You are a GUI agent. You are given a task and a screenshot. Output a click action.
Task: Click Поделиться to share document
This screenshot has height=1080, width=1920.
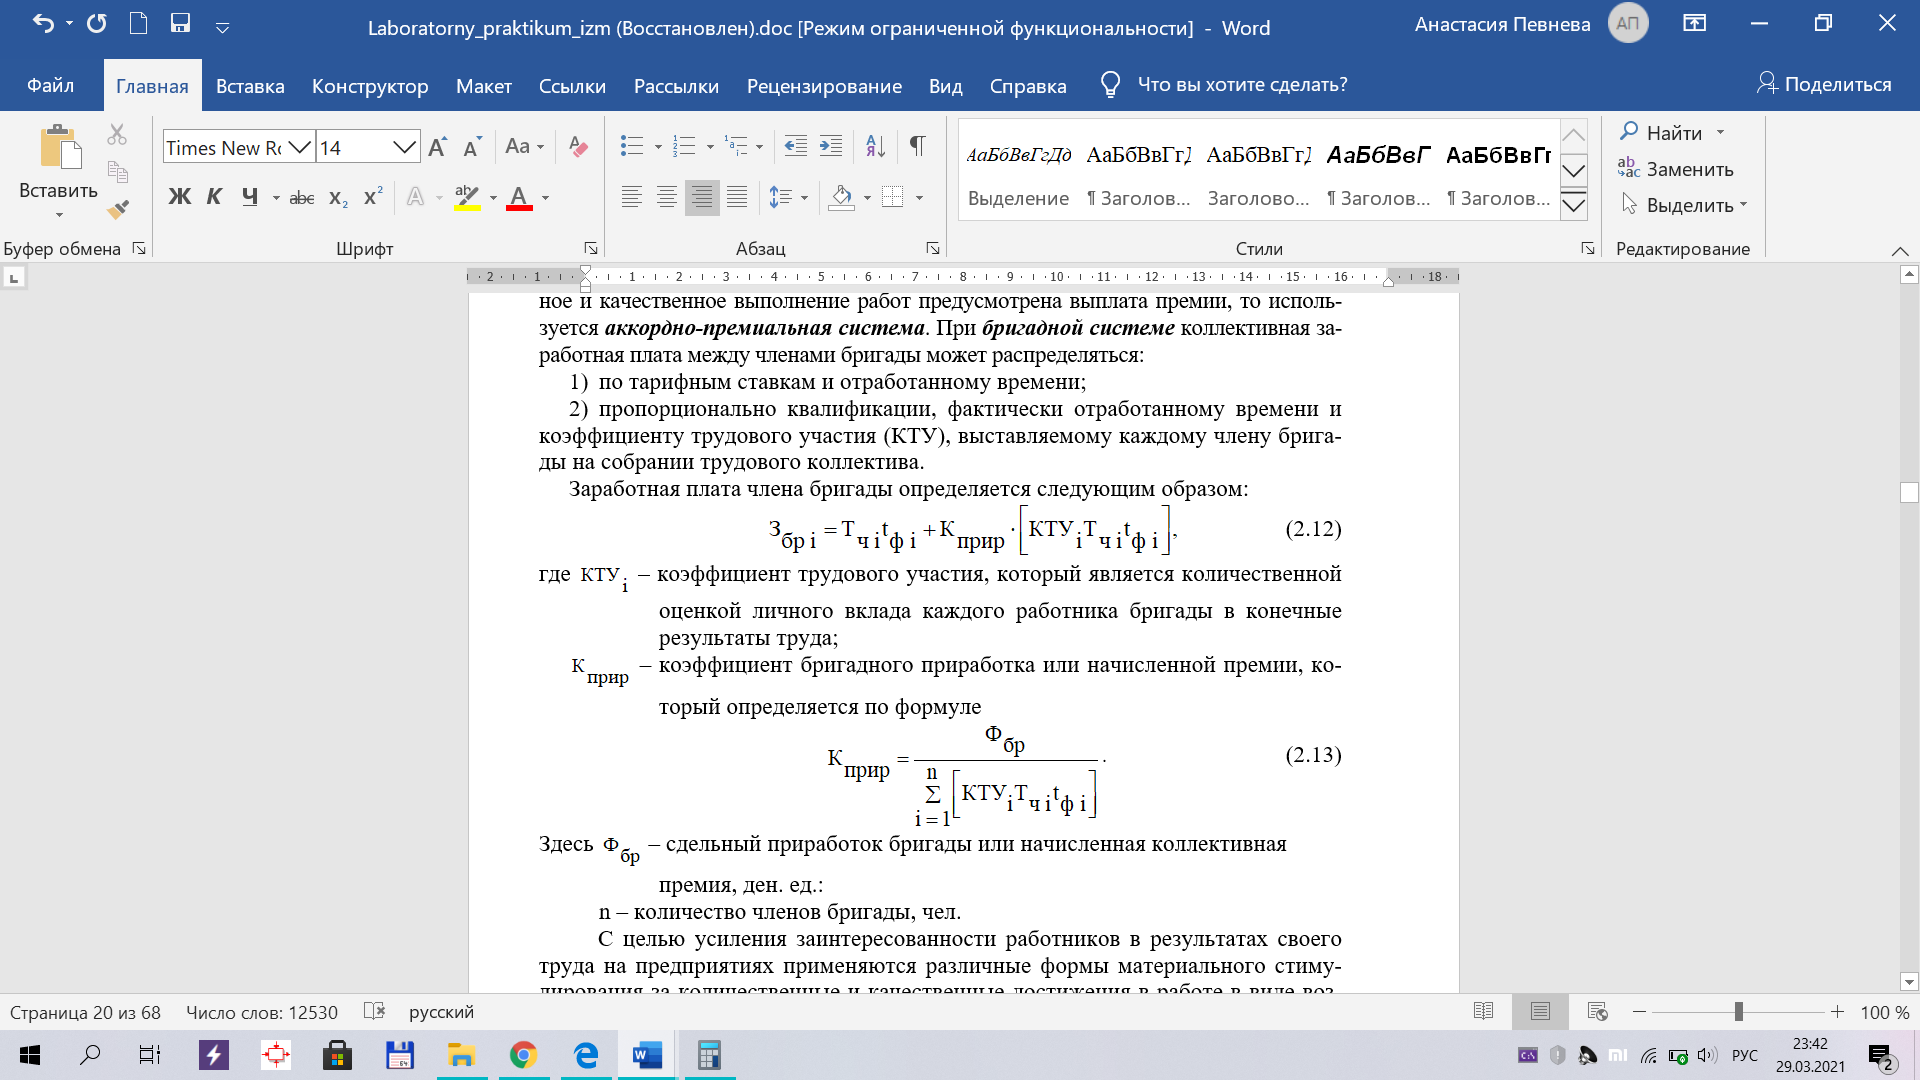point(1824,85)
